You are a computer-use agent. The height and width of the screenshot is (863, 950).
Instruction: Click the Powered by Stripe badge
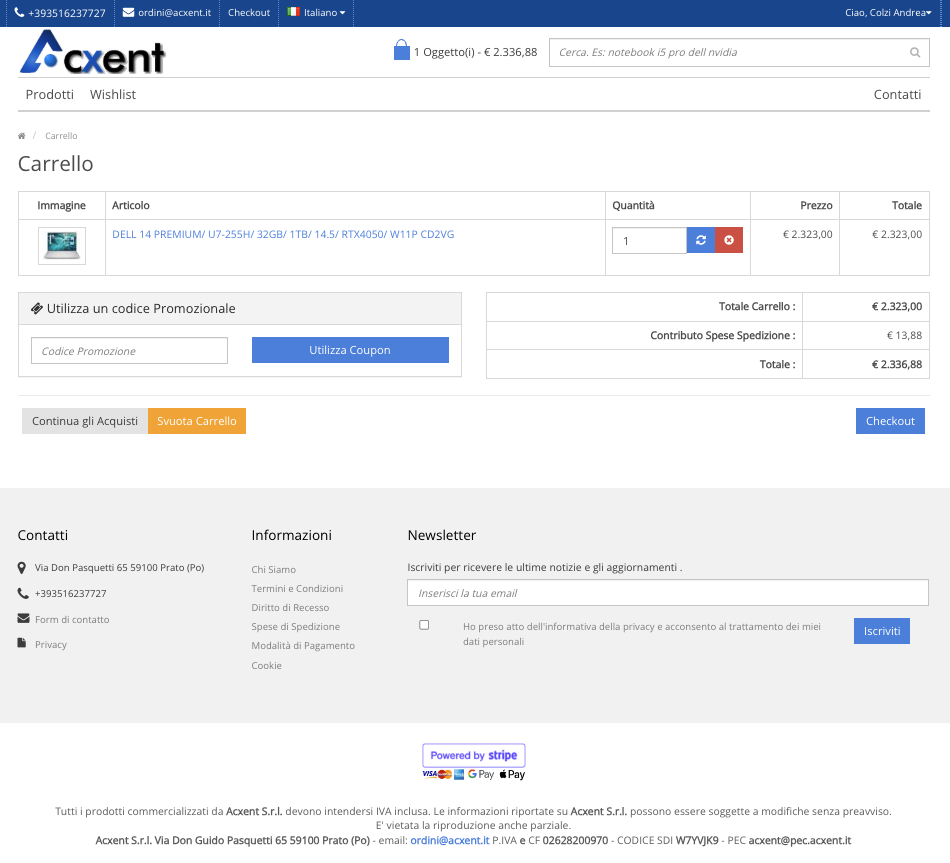coord(474,755)
